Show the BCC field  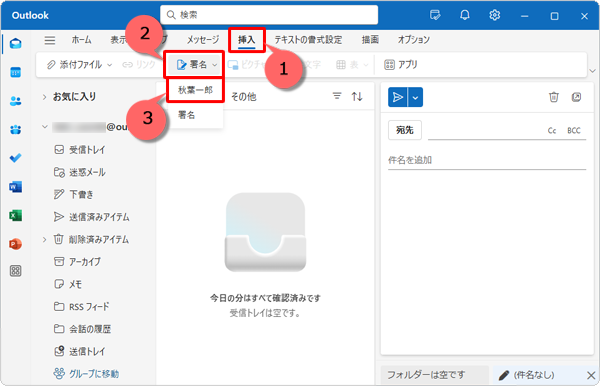click(x=574, y=131)
